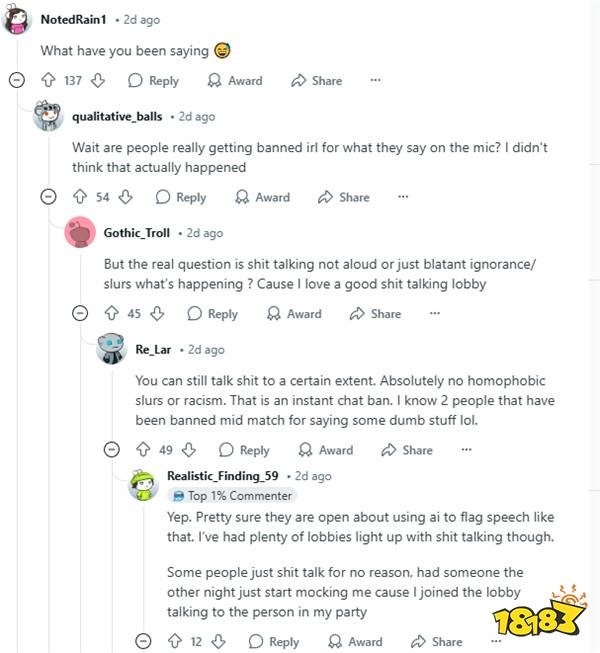The height and width of the screenshot is (653, 600).
Task: Upvote NotedRain1's comment
Action: [48, 81]
